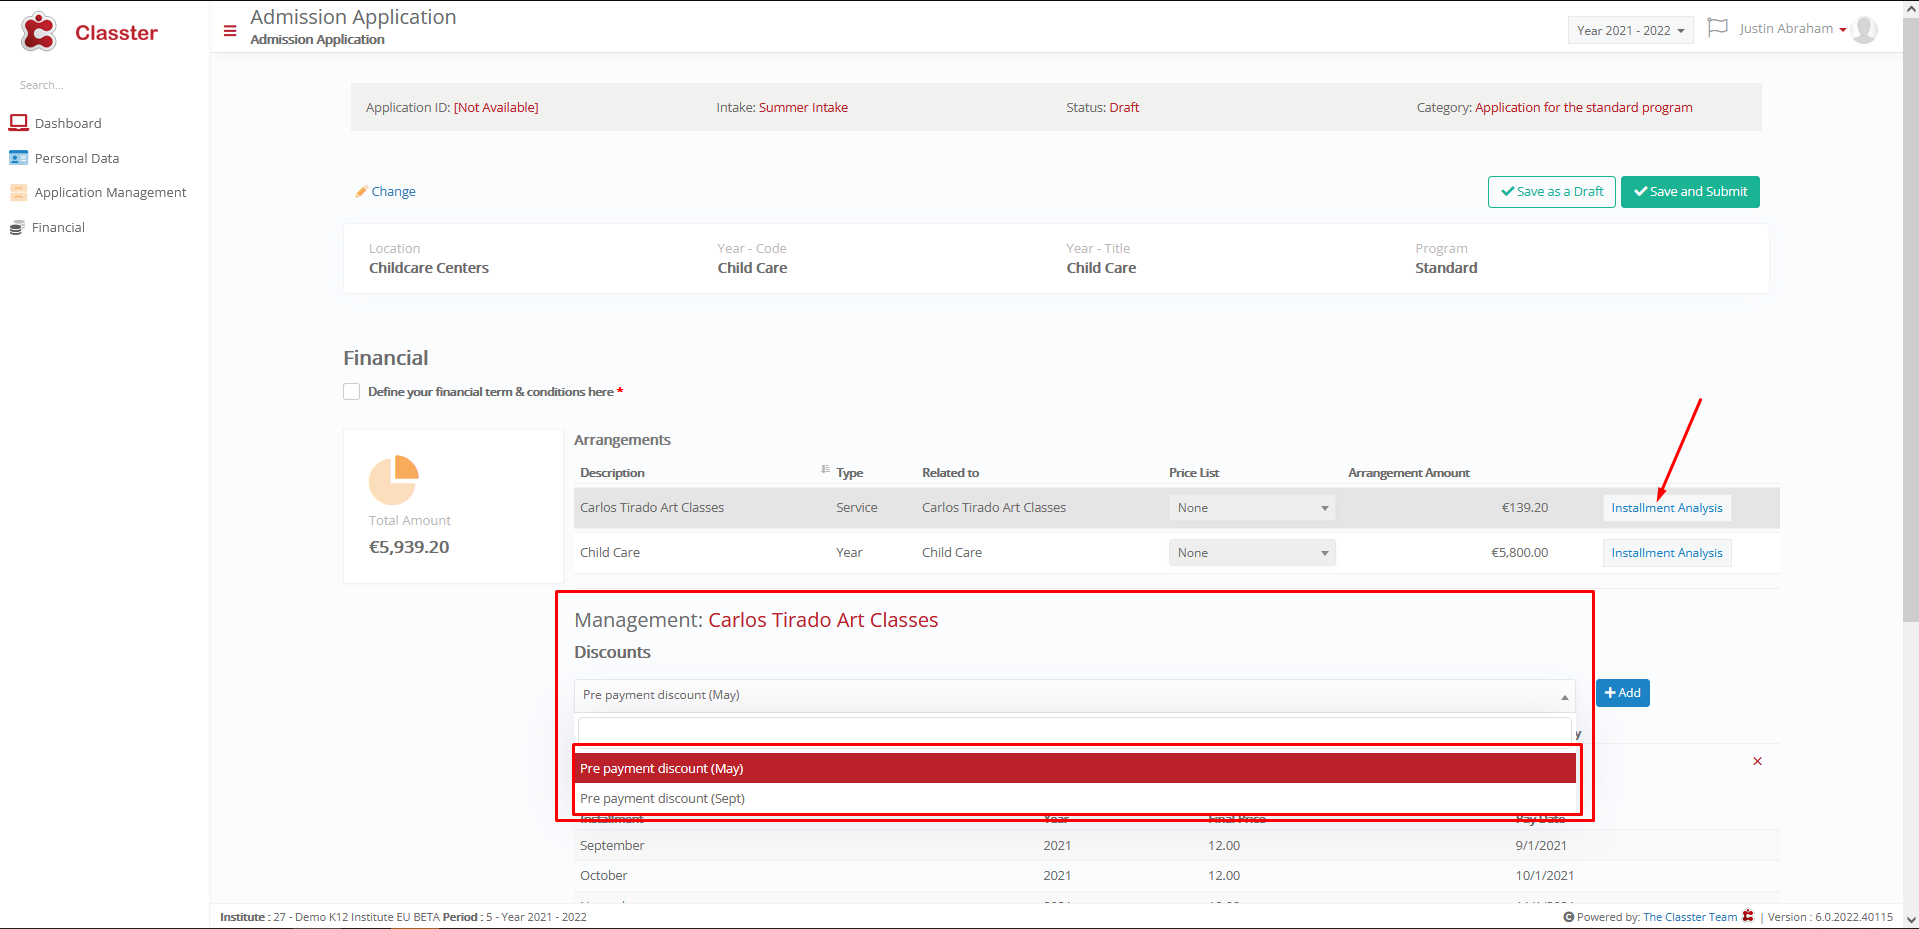Click the Service type cell
This screenshot has height=929, width=1919.
point(856,508)
